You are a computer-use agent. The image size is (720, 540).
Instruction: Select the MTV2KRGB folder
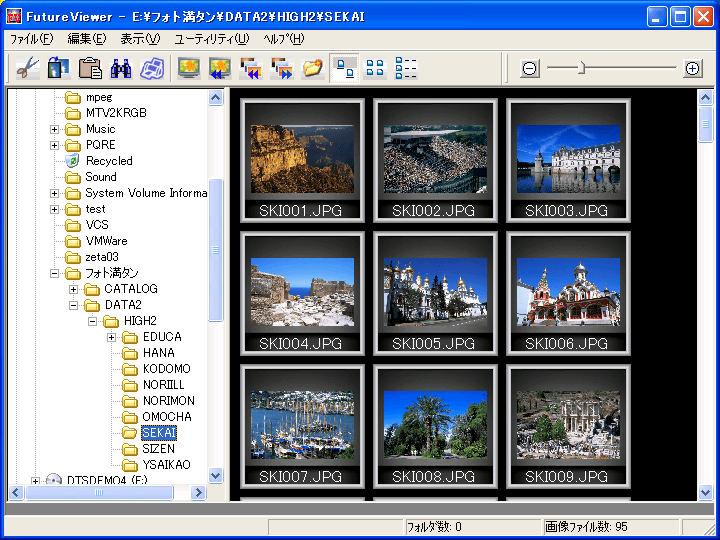tap(116, 113)
